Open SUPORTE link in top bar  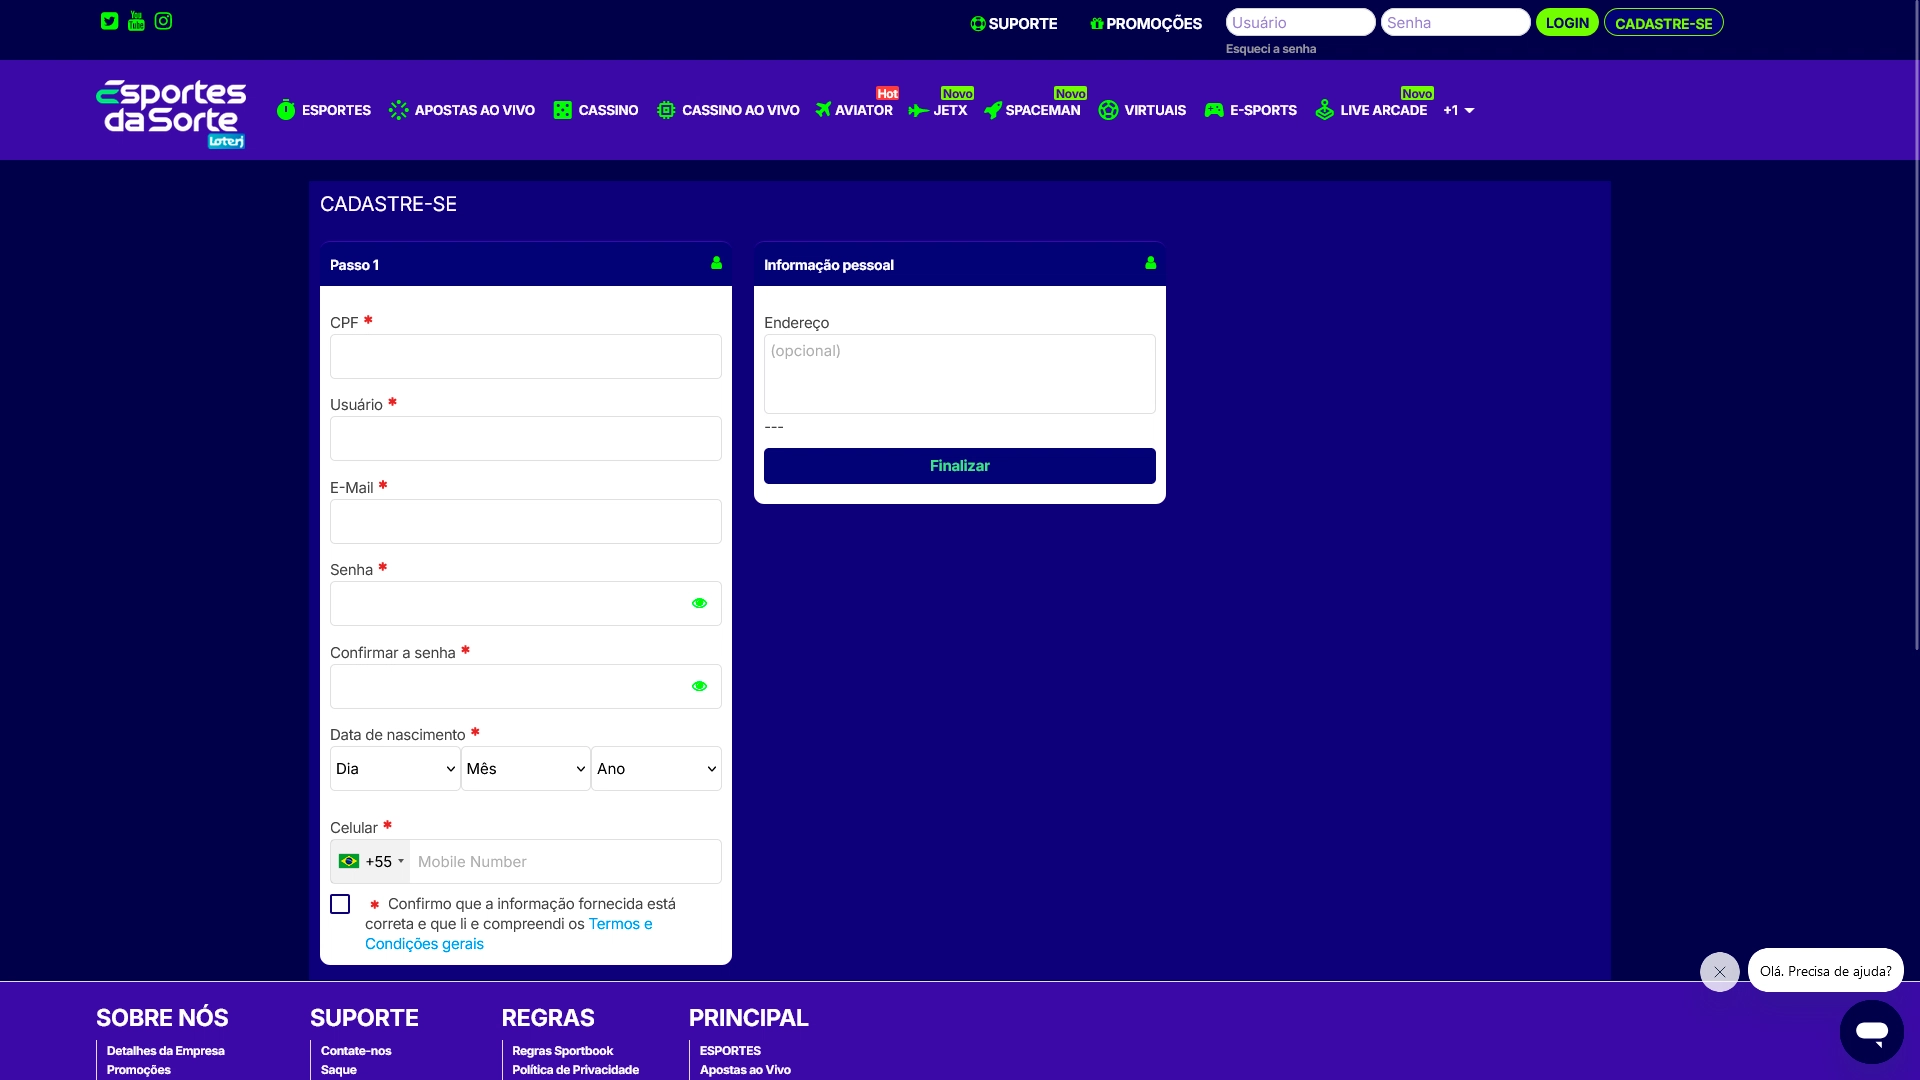1014,24
